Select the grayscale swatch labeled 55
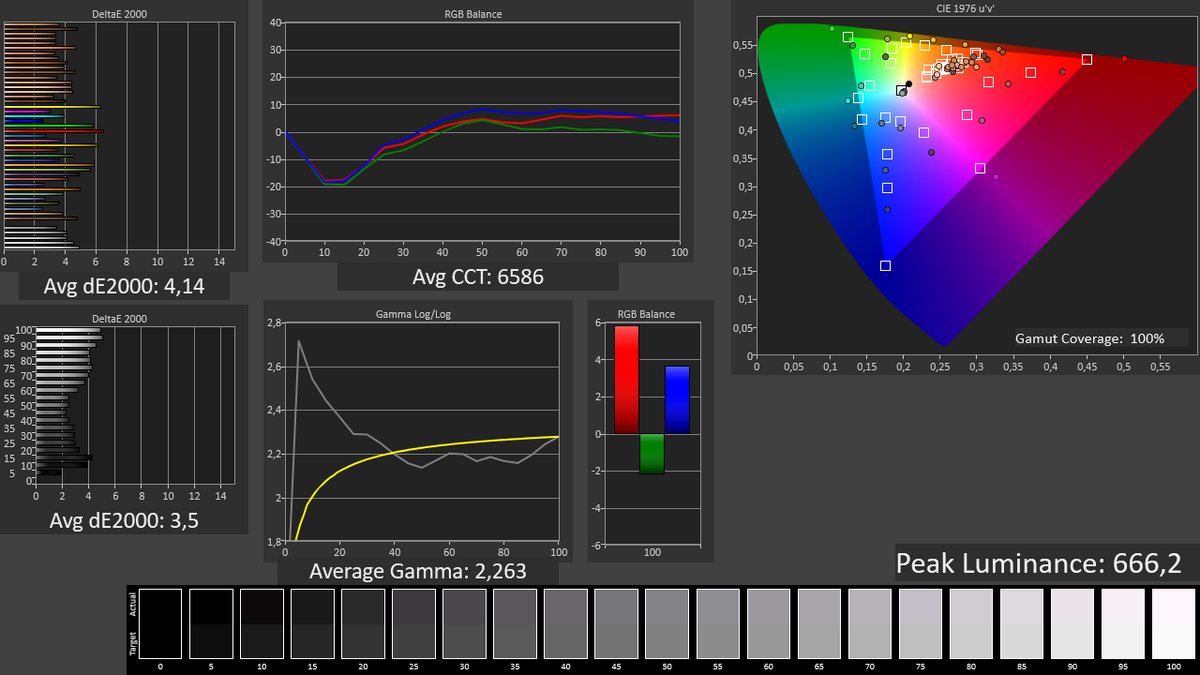This screenshot has height=675, width=1200. pyautogui.click(x=717, y=623)
